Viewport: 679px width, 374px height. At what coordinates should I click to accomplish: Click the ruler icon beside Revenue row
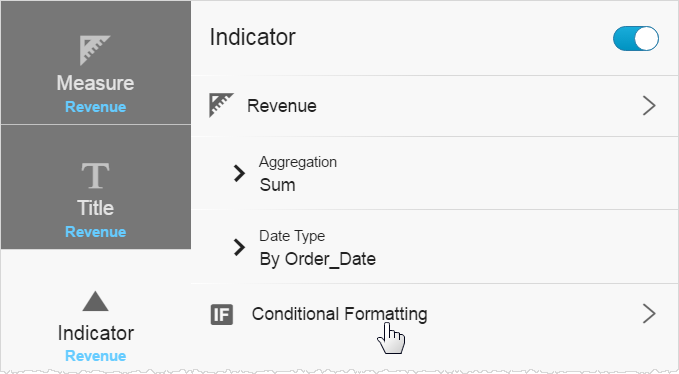[221, 105]
